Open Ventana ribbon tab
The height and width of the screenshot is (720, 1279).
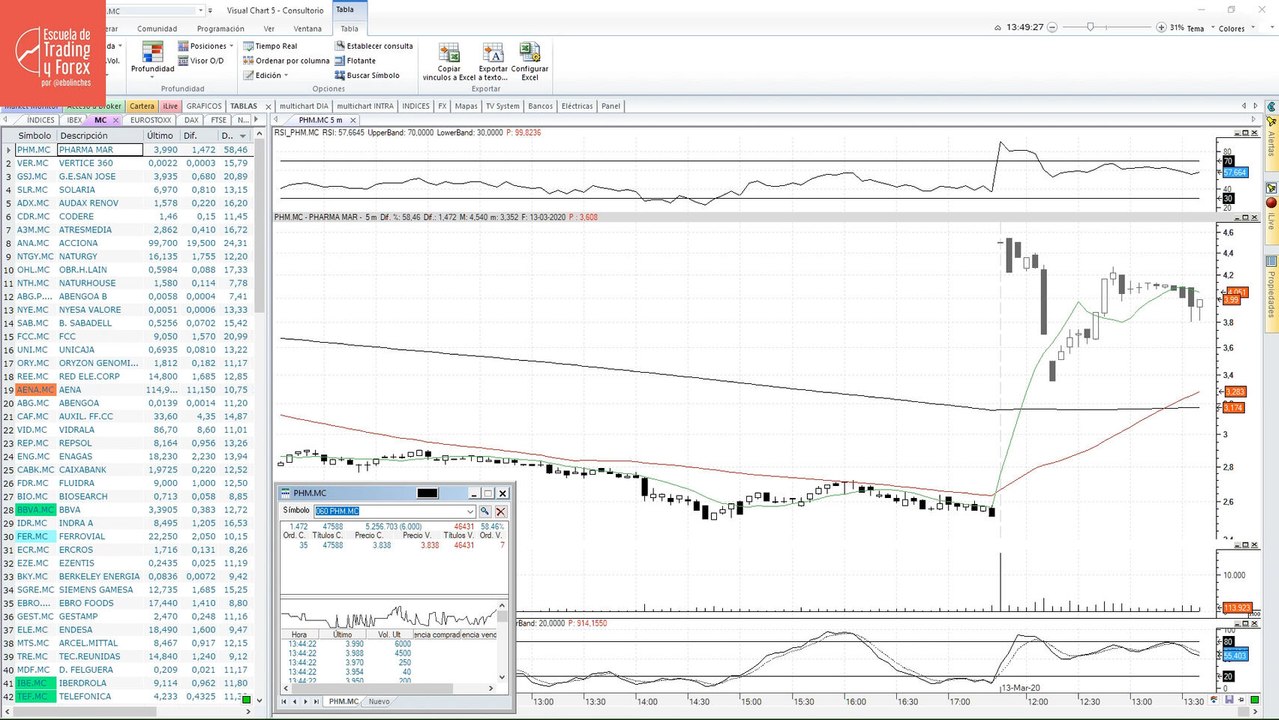click(307, 28)
